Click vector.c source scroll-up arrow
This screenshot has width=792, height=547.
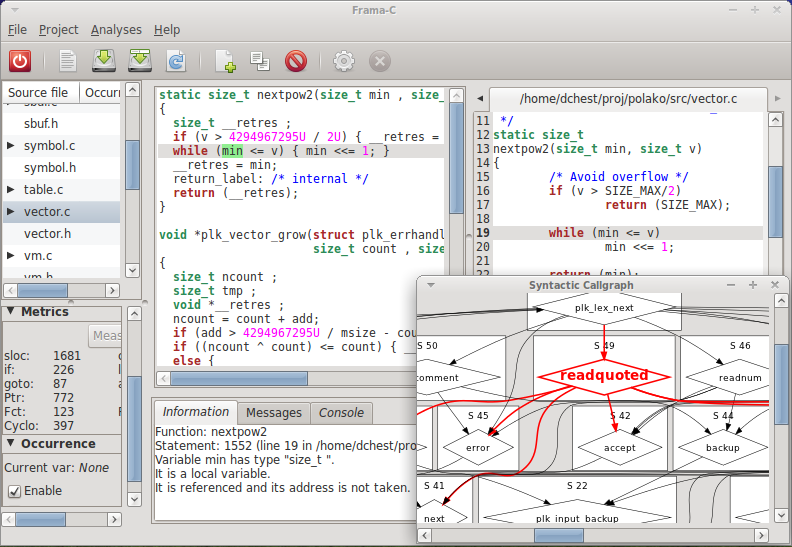pyautogui.click(x=775, y=120)
